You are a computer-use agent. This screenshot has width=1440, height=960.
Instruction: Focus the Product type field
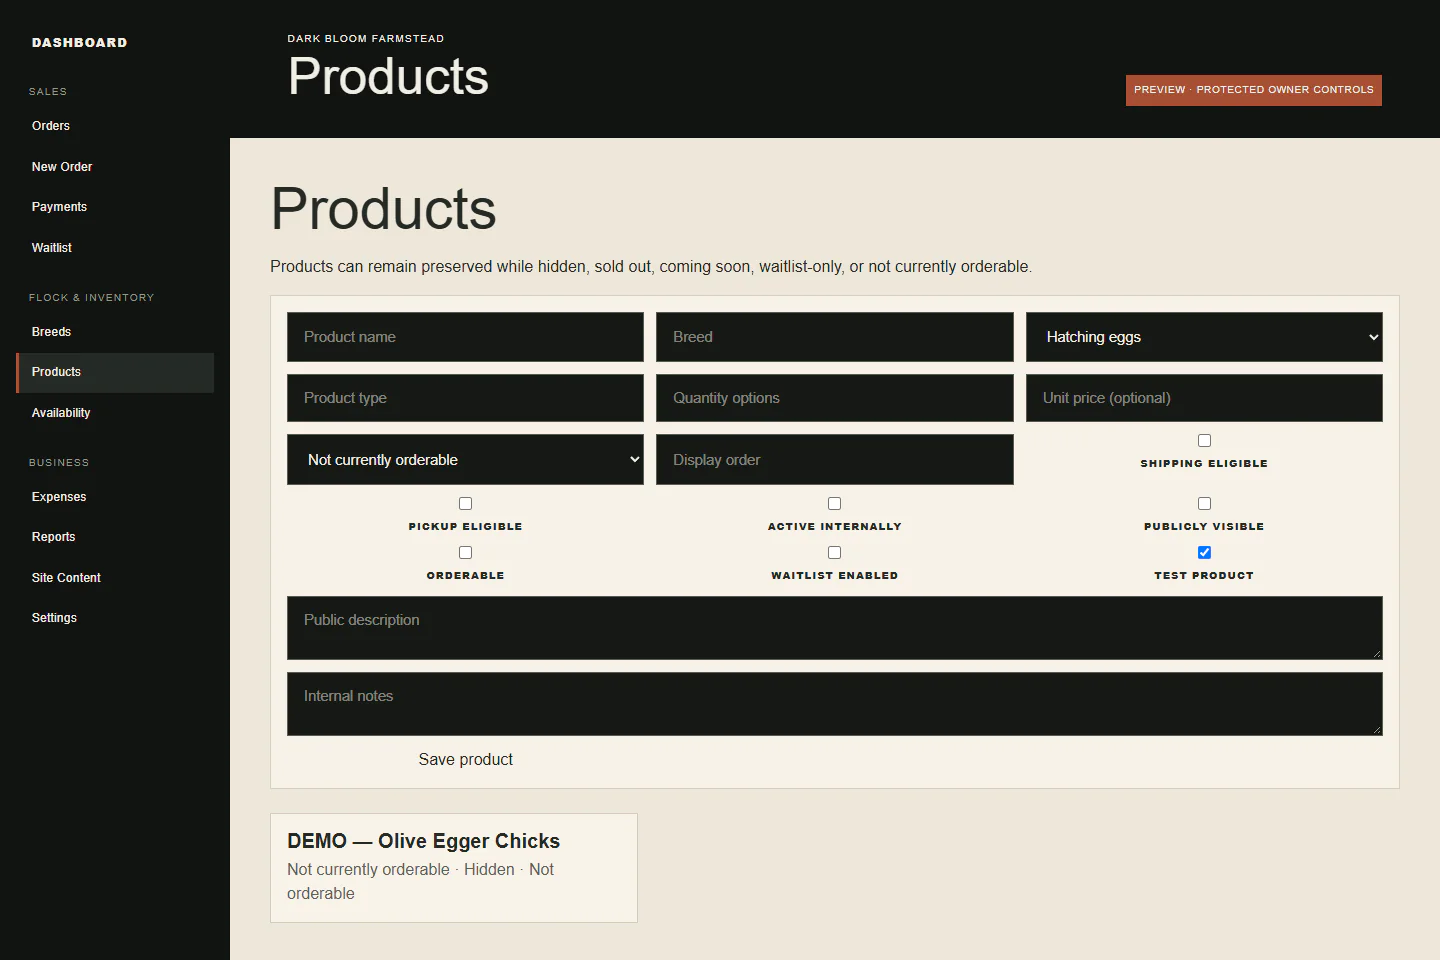(x=465, y=398)
